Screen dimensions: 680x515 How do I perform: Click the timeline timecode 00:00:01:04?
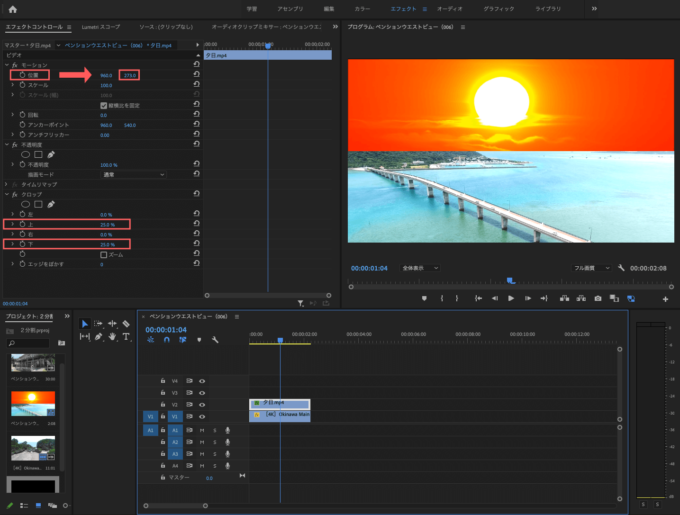[166, 330]
